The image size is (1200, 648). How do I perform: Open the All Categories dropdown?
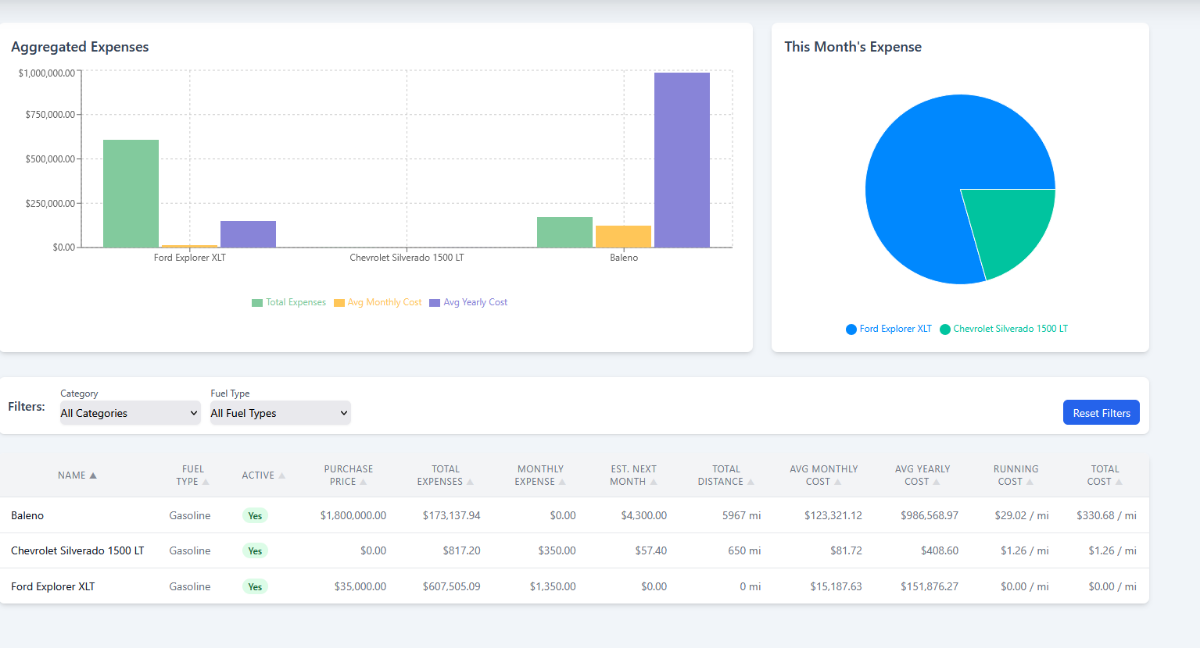click(x=130, y=413)
